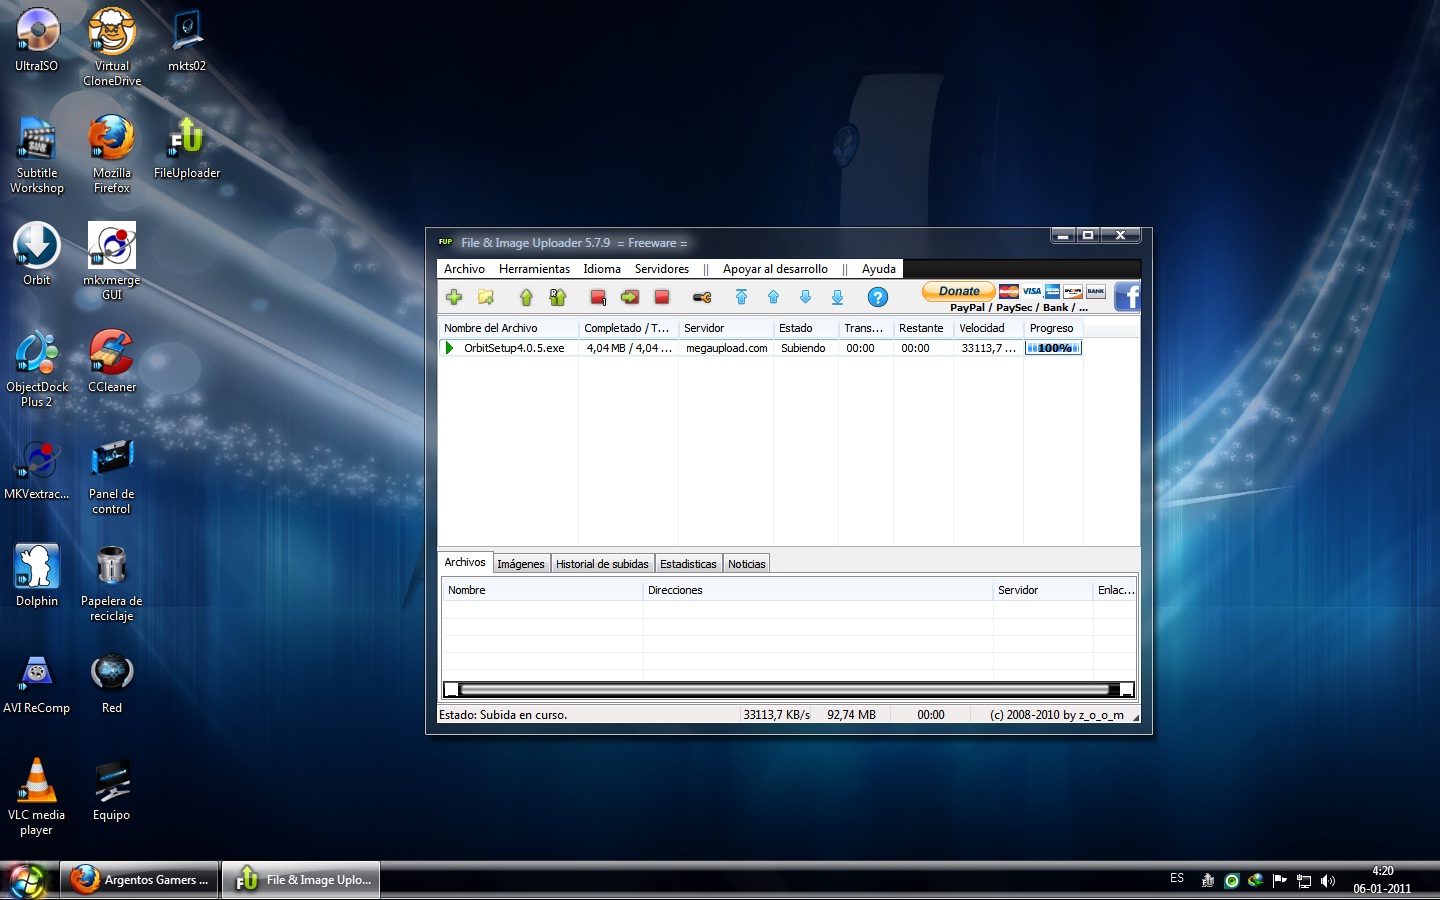This screenshot has height=900, width=1440.
Task: Open the Servidores menu
Action: (662, 269)
